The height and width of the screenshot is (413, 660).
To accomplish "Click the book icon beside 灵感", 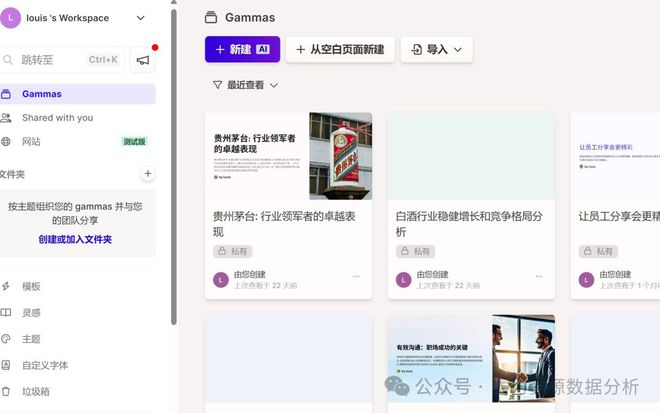I will (x=5, y=312).
